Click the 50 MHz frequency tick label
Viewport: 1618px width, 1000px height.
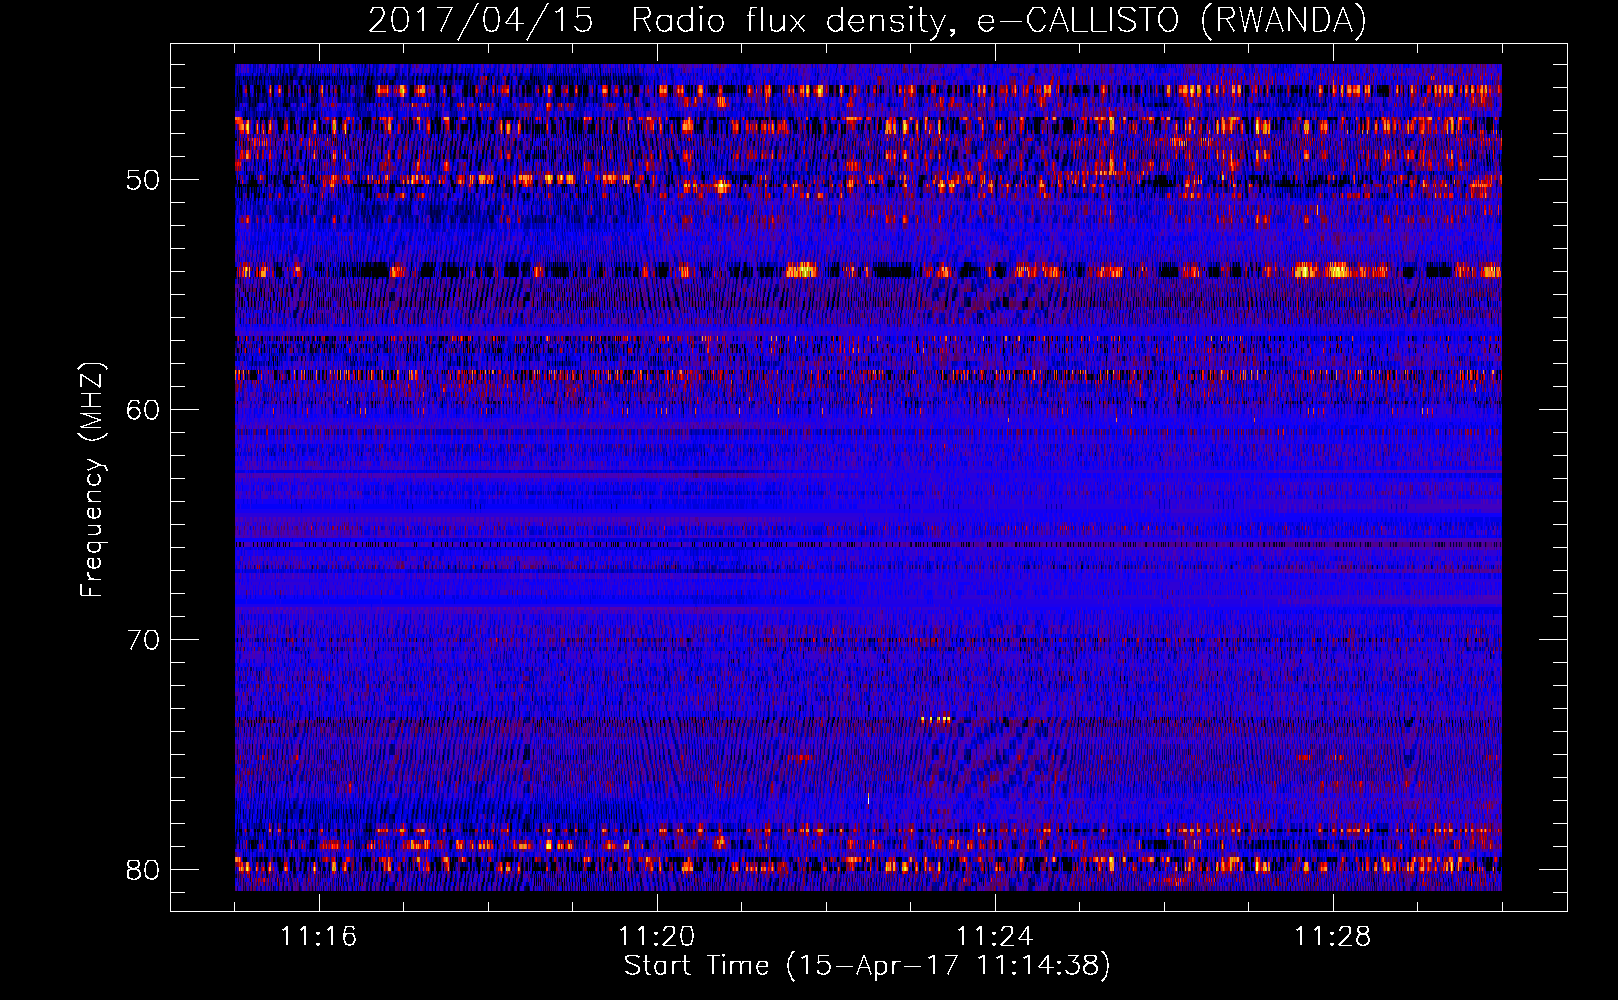point(143,181)
